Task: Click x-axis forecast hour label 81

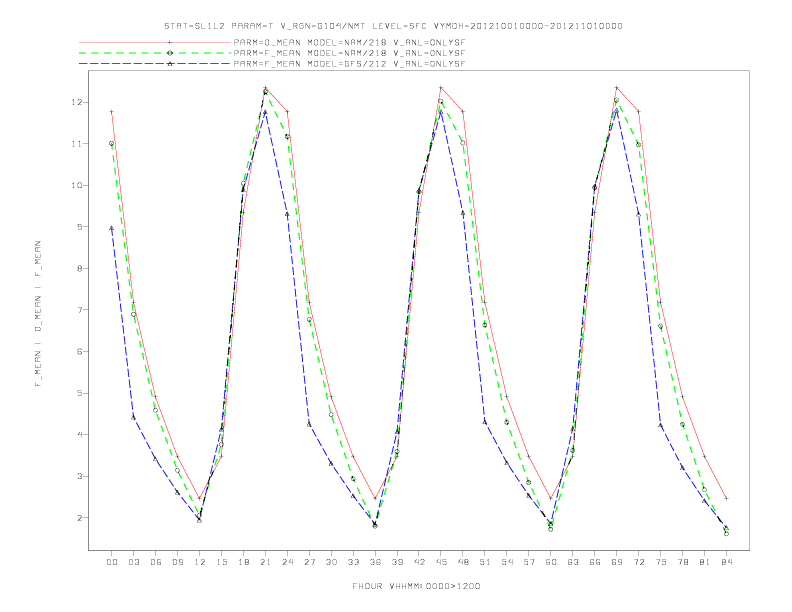Action: [705, 562]
